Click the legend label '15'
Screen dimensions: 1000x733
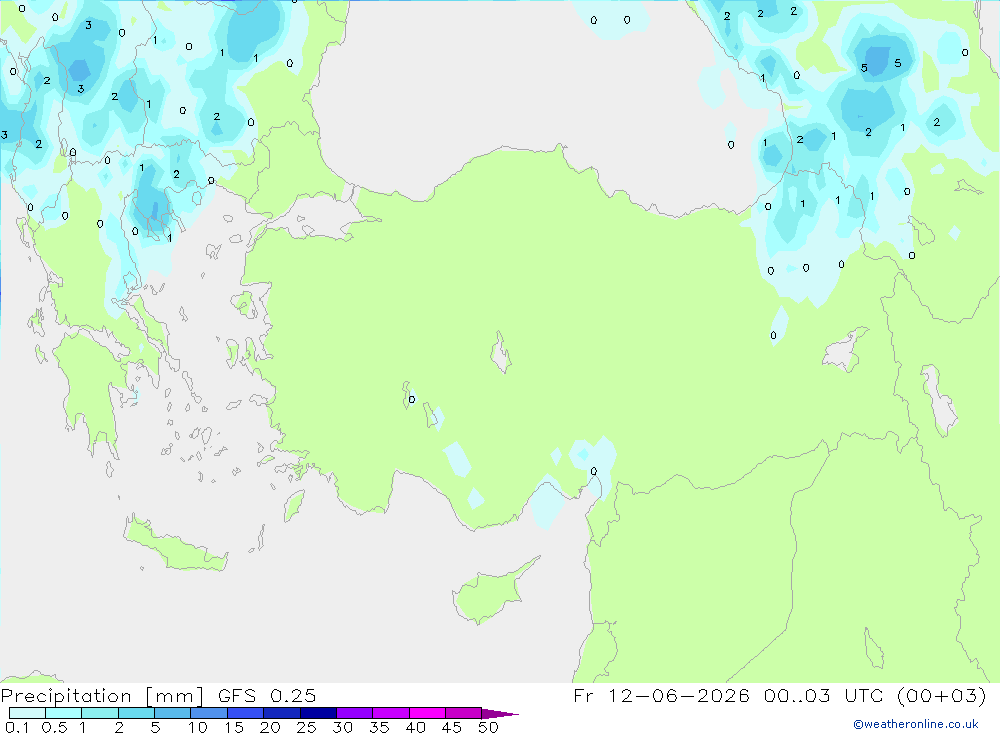[234, 727]
